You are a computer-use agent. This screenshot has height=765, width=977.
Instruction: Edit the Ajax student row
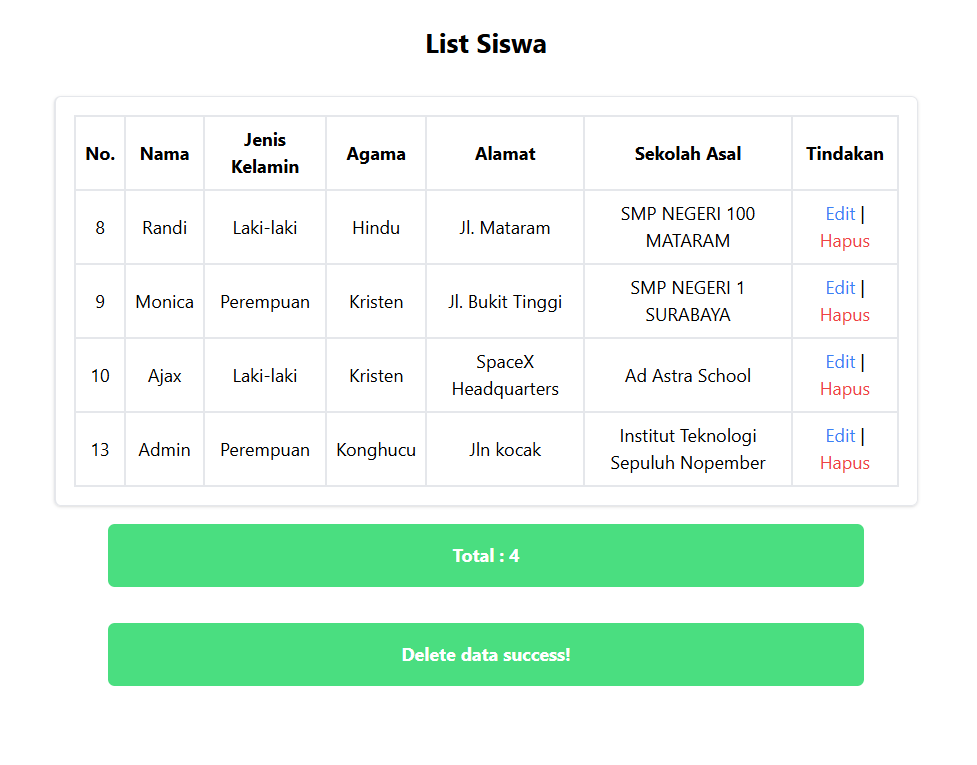[x=840, y=362]
